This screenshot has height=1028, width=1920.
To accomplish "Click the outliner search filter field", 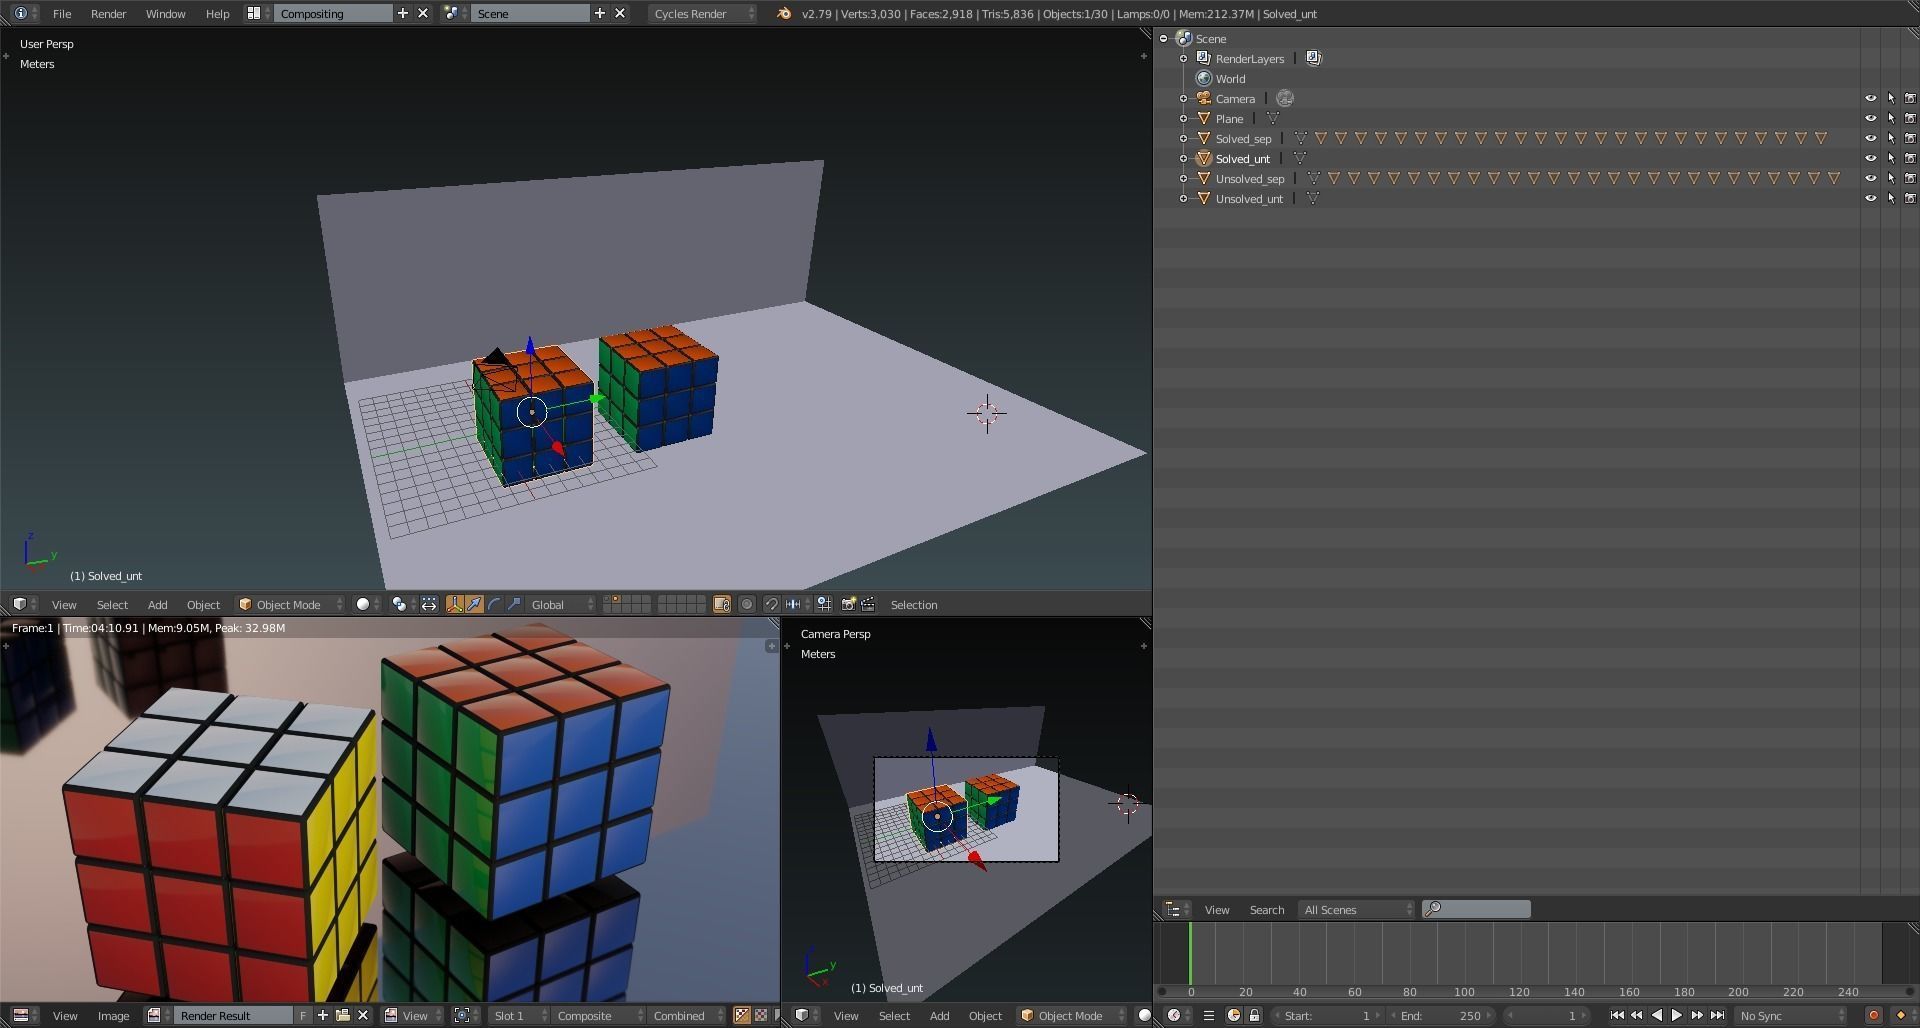I will pyautogui.click(x=1476, y=910).
